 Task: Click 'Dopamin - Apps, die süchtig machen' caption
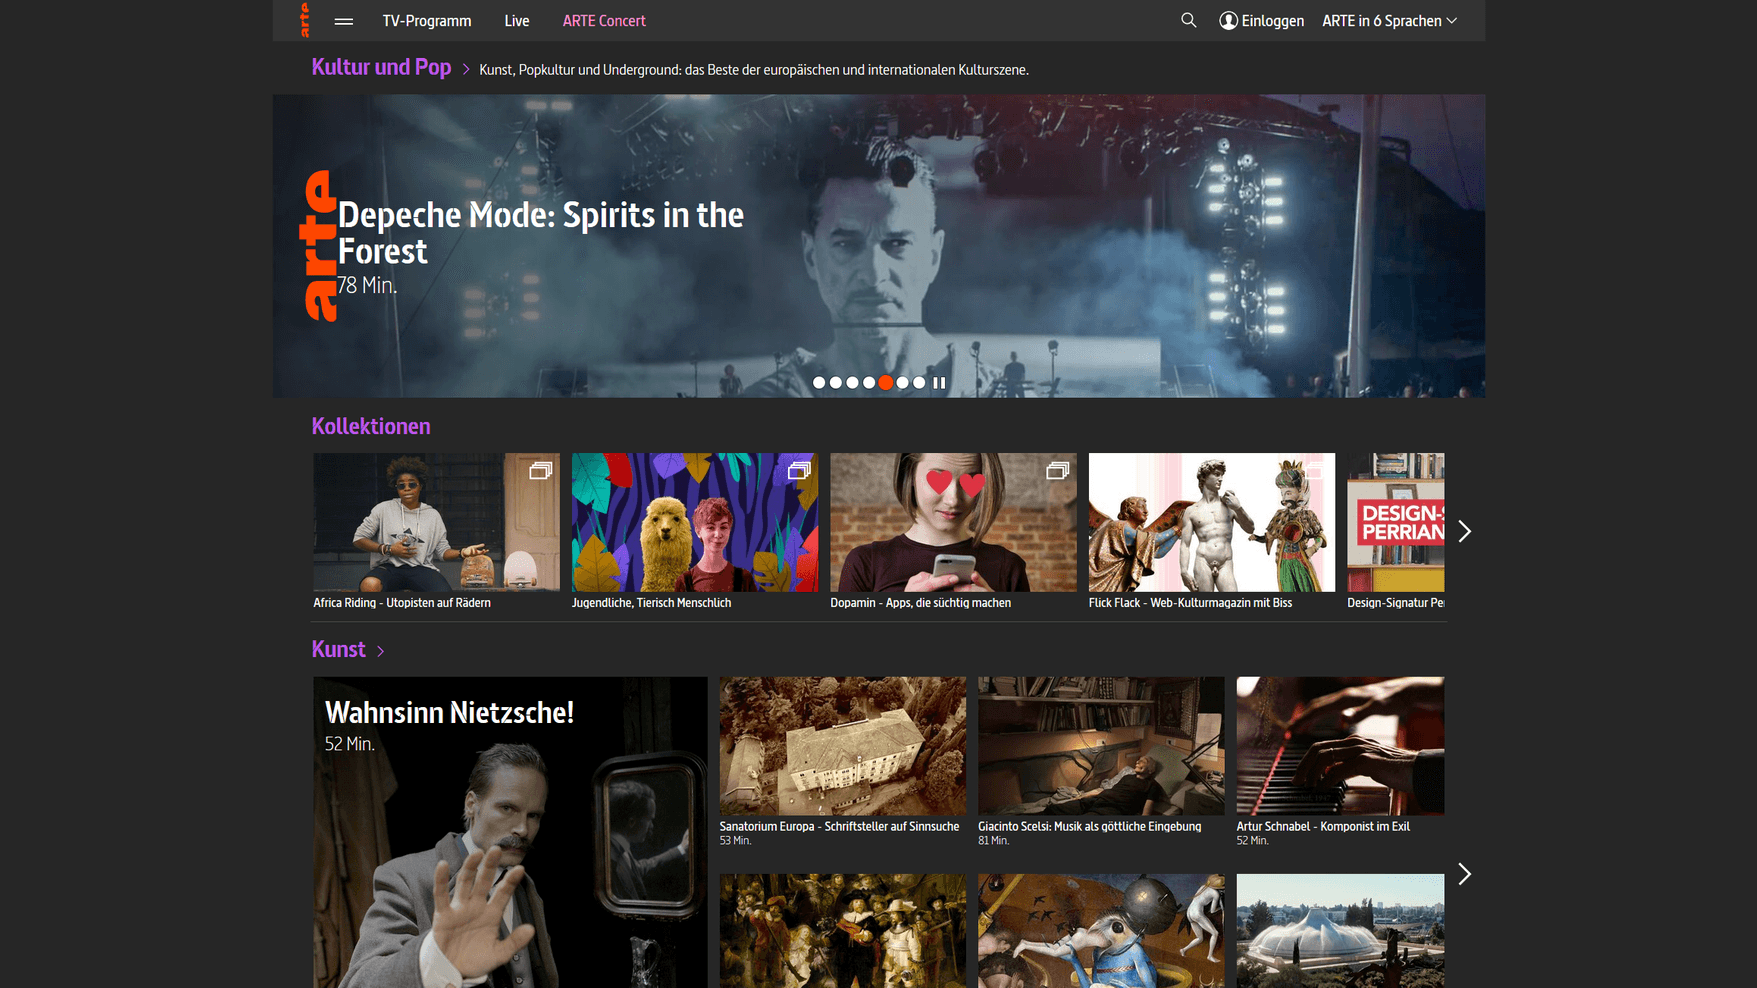(x=920, y=603)
